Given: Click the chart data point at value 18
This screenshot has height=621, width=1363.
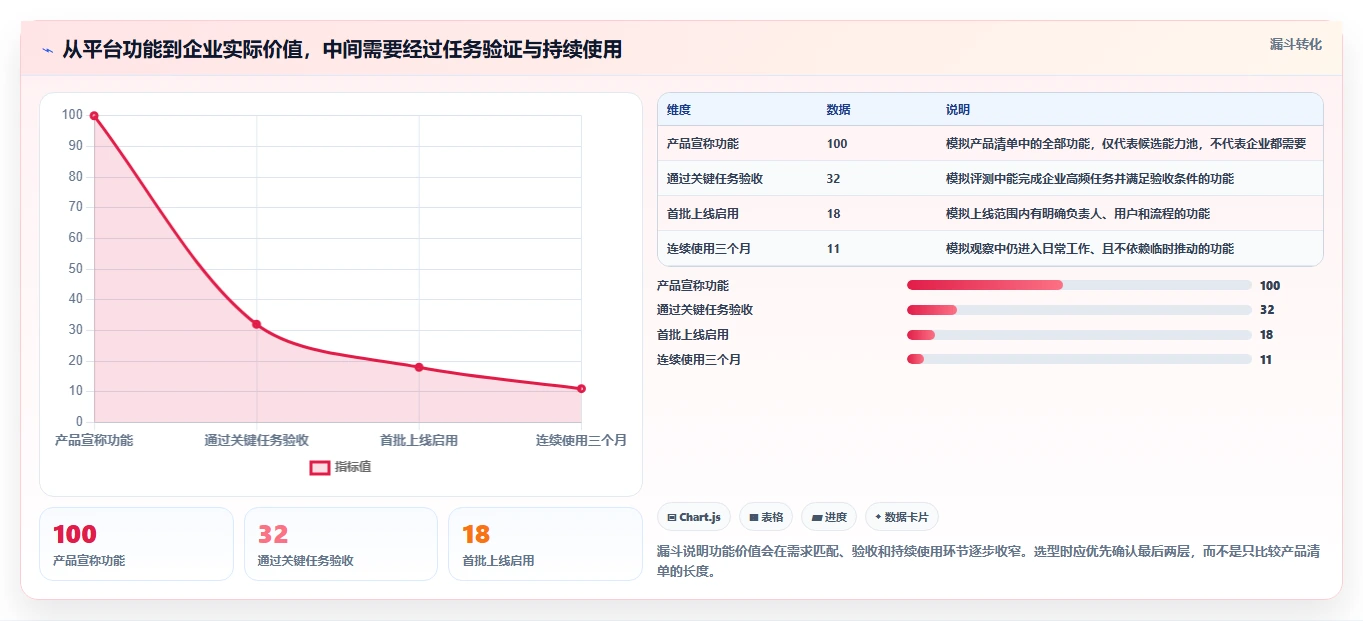Looking at the screenshot, I should (x=419, y=367).
